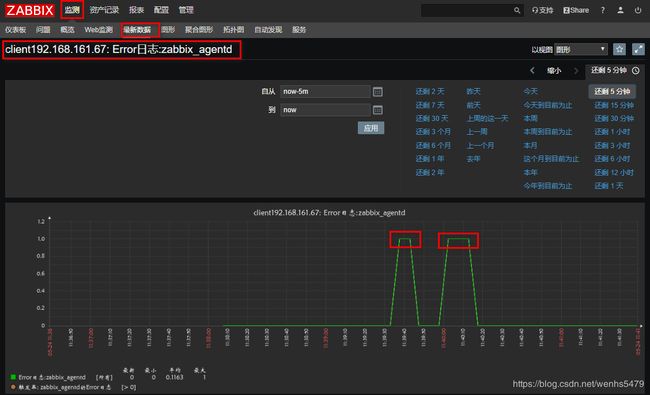Click the question mark help icon
Viewport: 650px width, 395px height.
click(x=603, y=10)
